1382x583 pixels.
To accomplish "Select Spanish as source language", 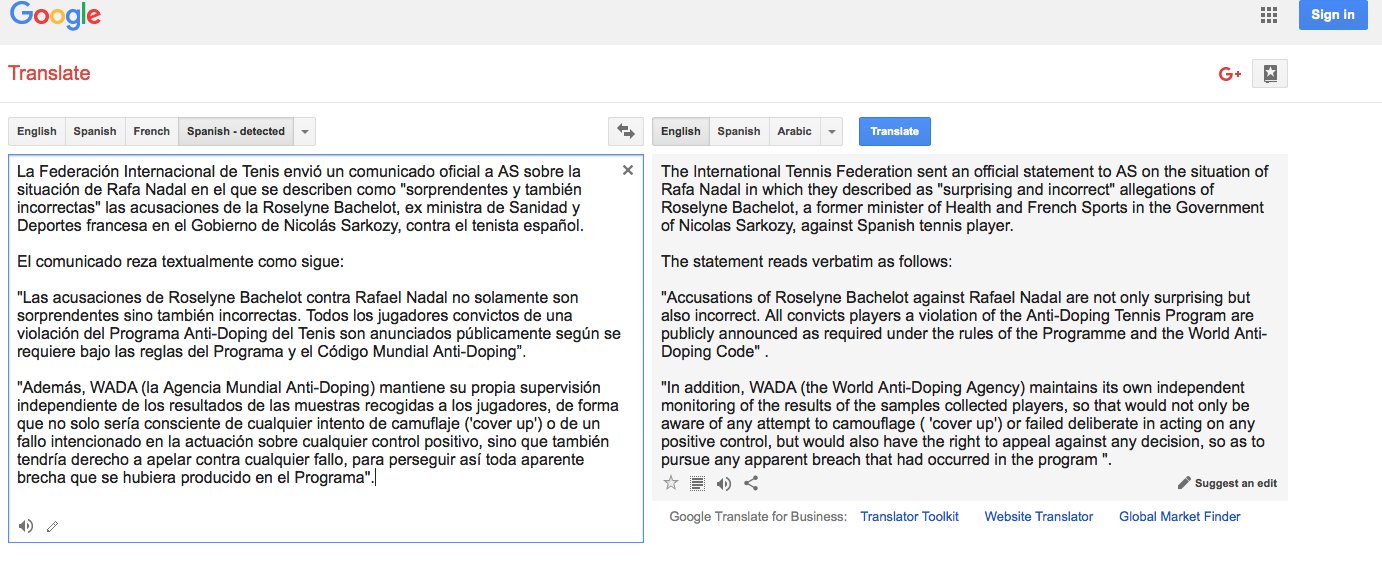I will coord(95,131).
